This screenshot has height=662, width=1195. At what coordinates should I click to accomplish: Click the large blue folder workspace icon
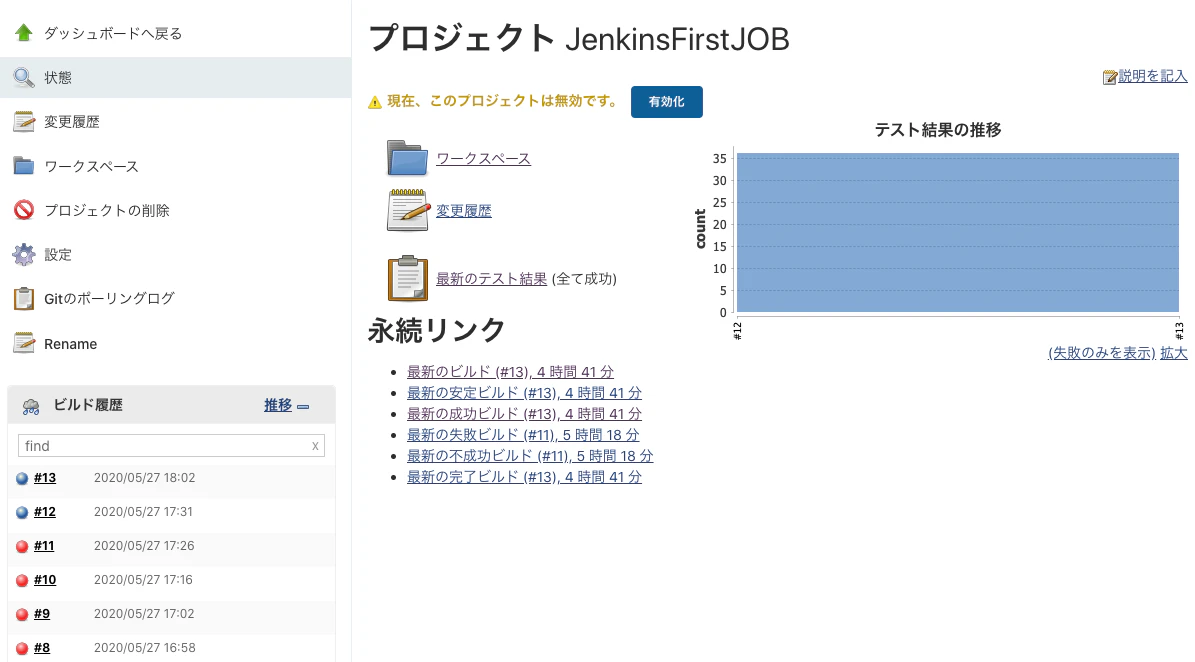point(407,158)
